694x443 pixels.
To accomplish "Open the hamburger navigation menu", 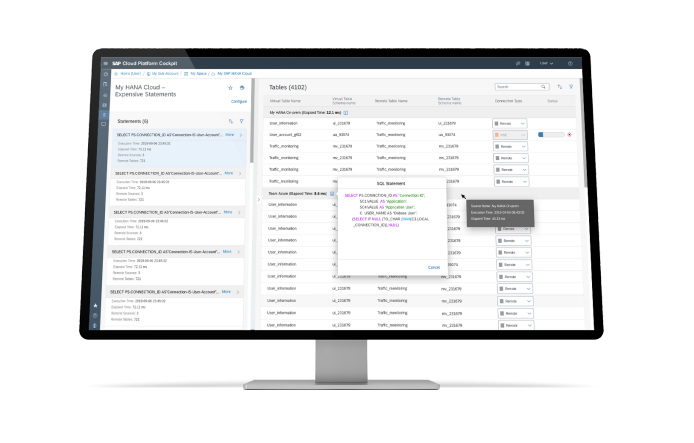I will pyautogui.click(x=105, y=63).
